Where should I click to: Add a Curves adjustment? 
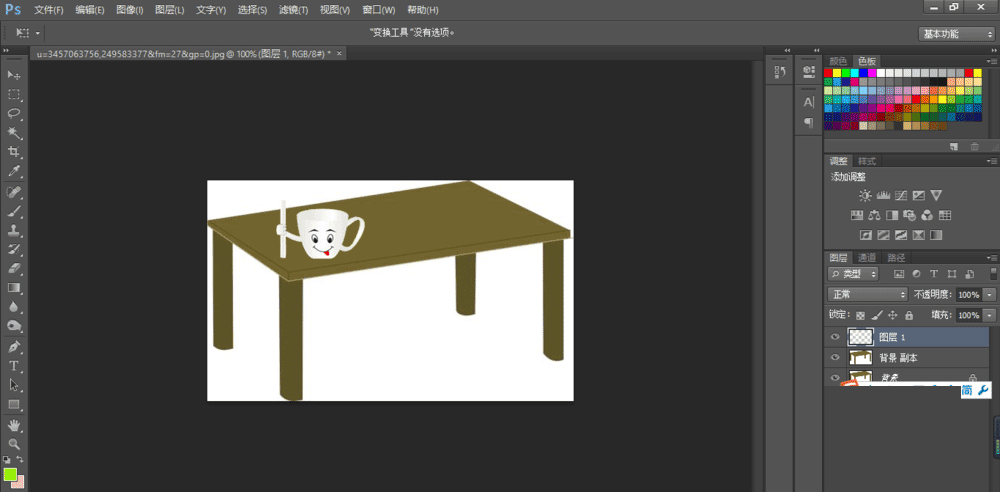pos(901,195)
